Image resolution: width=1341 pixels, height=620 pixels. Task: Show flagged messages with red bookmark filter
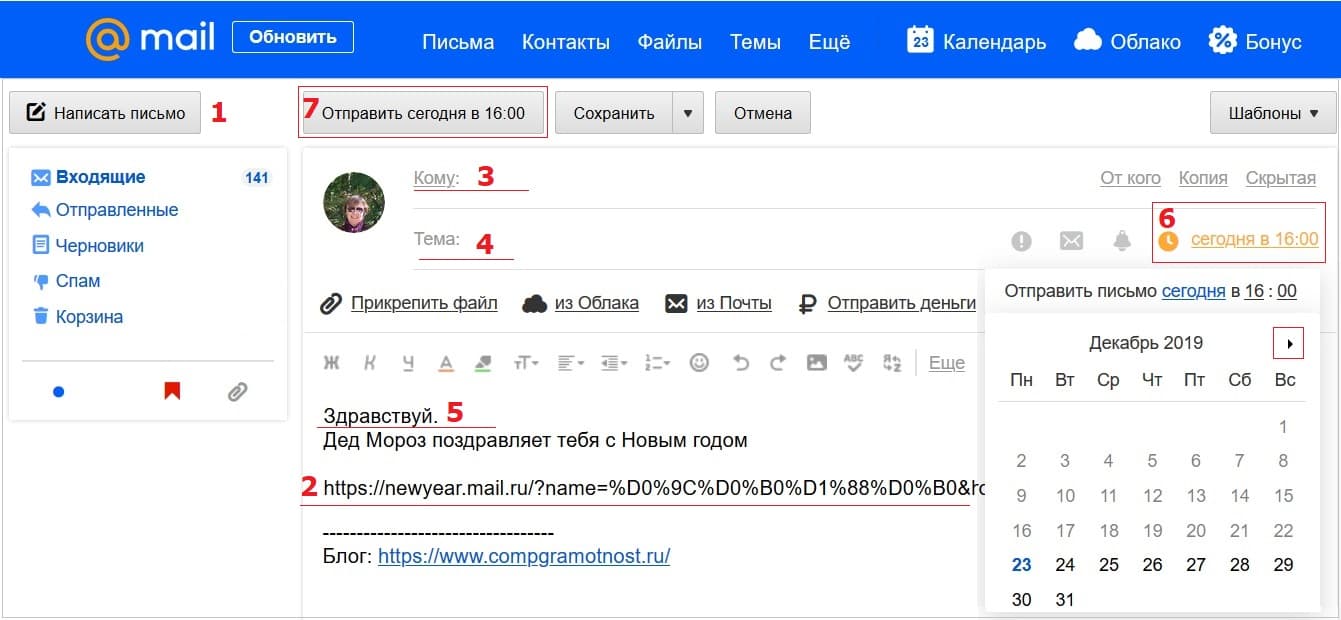pos(172,392)
